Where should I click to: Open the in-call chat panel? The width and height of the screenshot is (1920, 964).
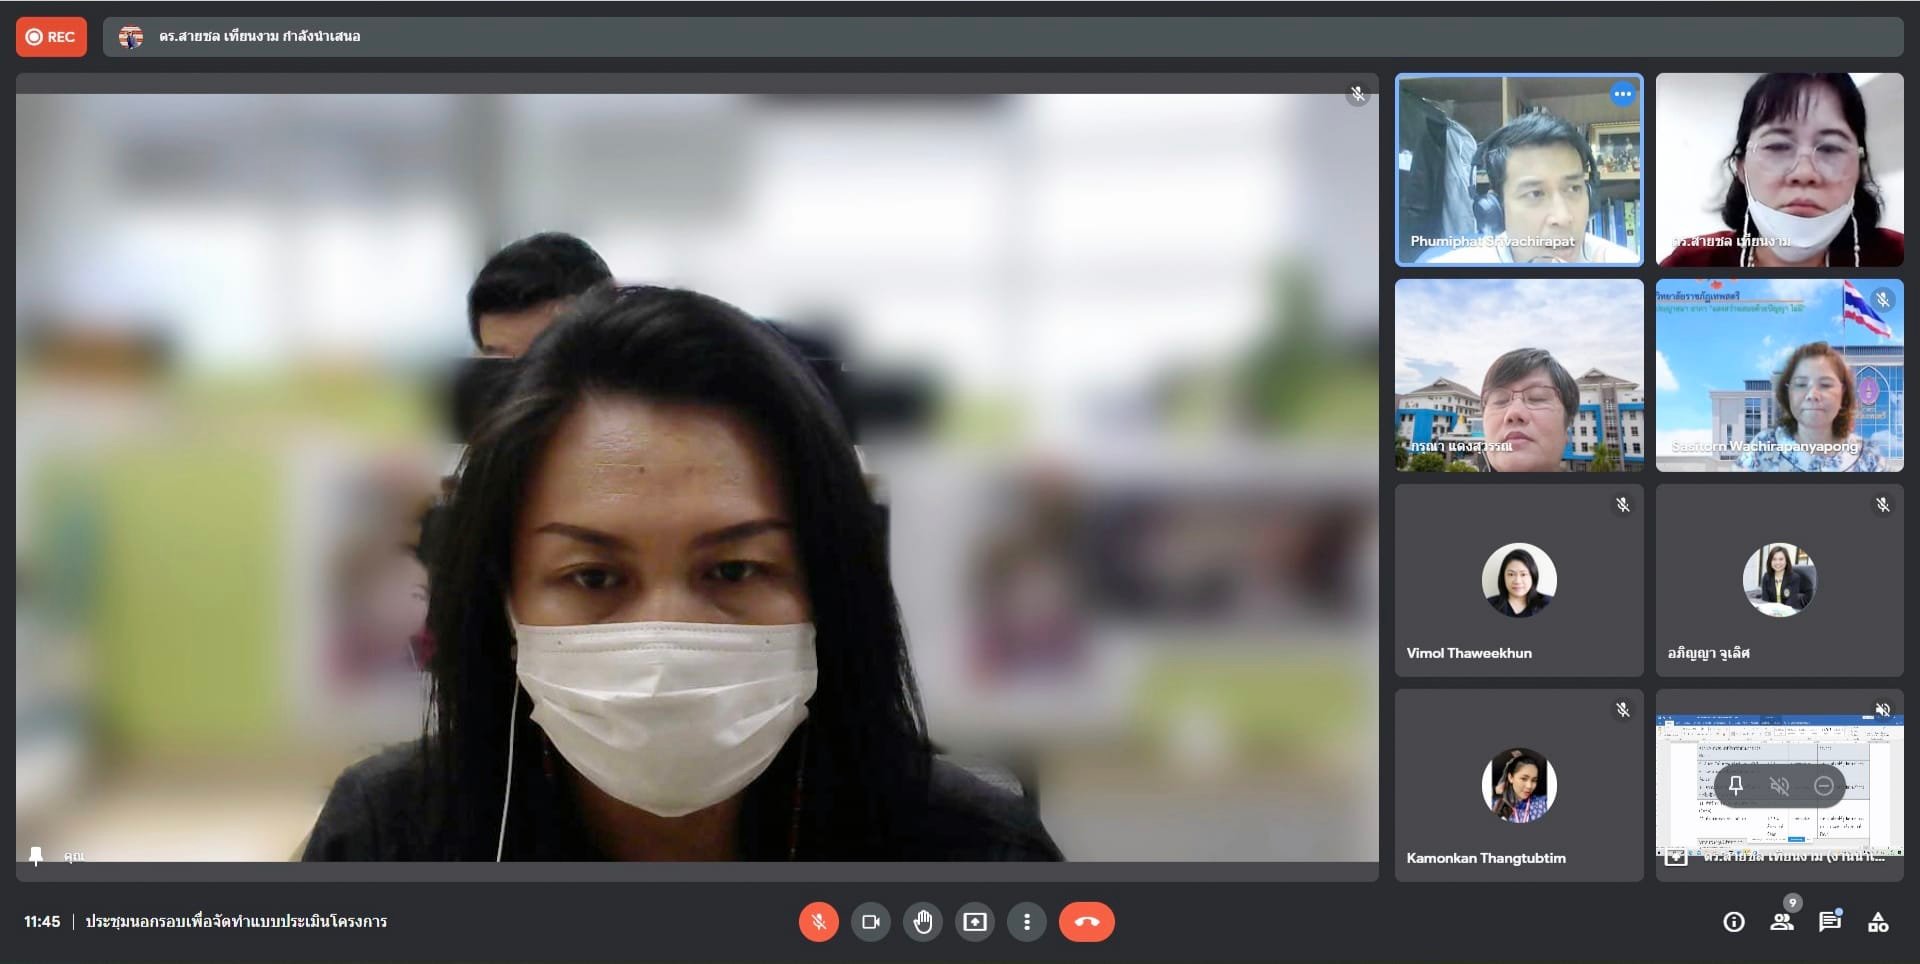pyautogui.click(x=1830, y=922)
